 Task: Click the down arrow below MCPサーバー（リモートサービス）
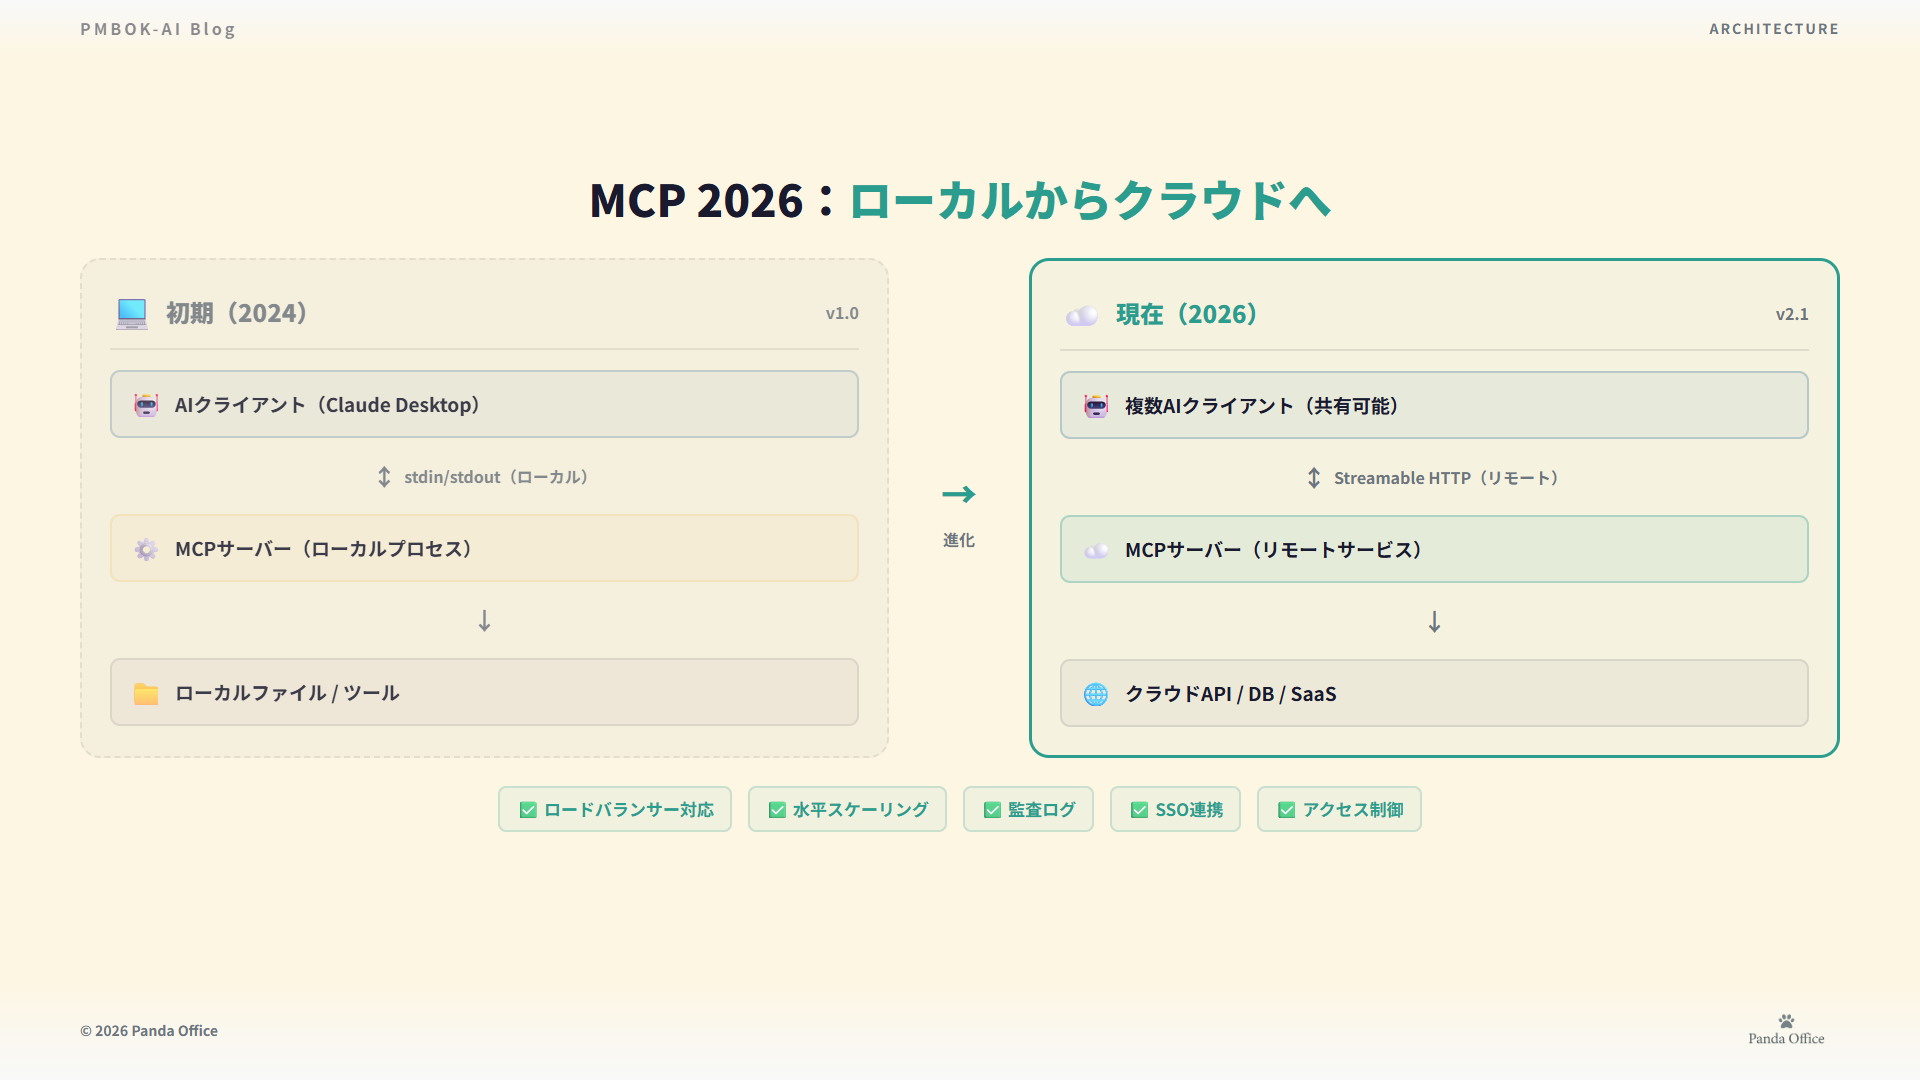pyautogui.click(x=1434, y=622)
